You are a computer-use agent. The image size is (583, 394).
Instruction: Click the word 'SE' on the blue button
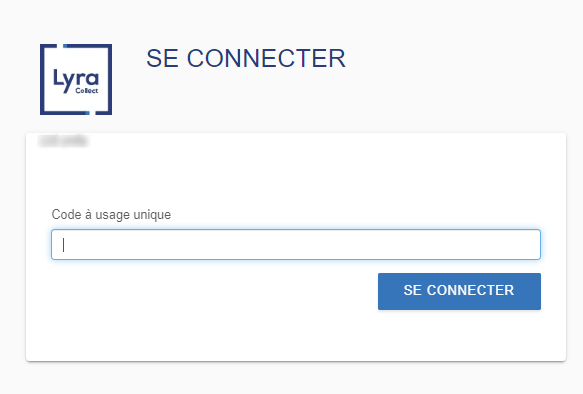tap(412, 290)
